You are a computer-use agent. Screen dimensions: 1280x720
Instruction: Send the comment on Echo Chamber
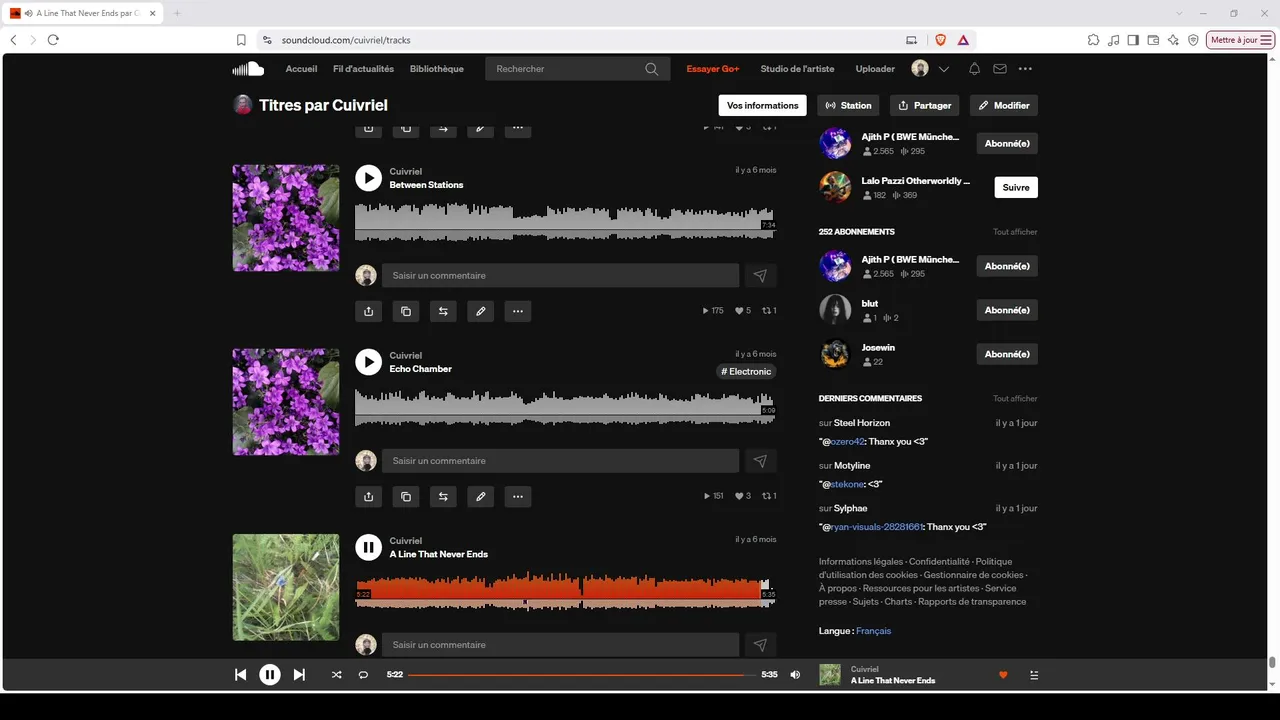(760, 461)
